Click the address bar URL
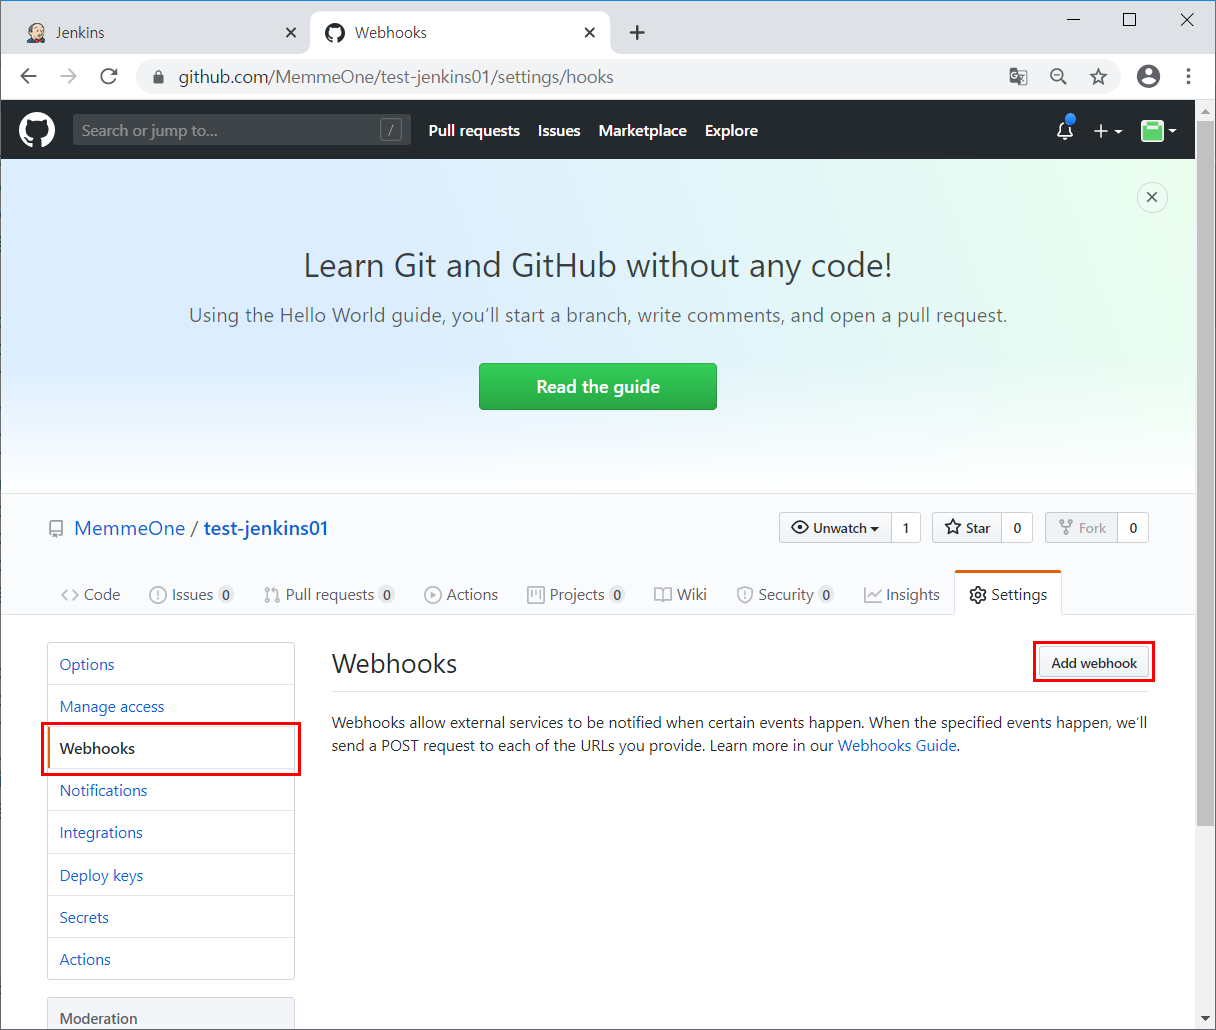This screenshot has height=1030, width=1216. pos(396,77)
